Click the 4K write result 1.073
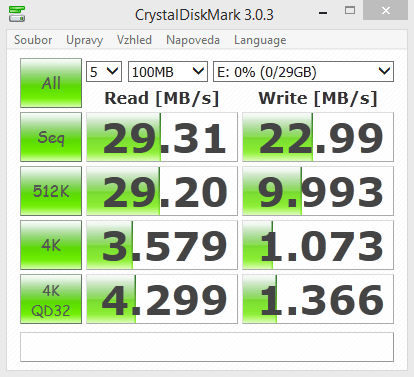This screenshot has width=414, height=377. (x=318, y=245)
